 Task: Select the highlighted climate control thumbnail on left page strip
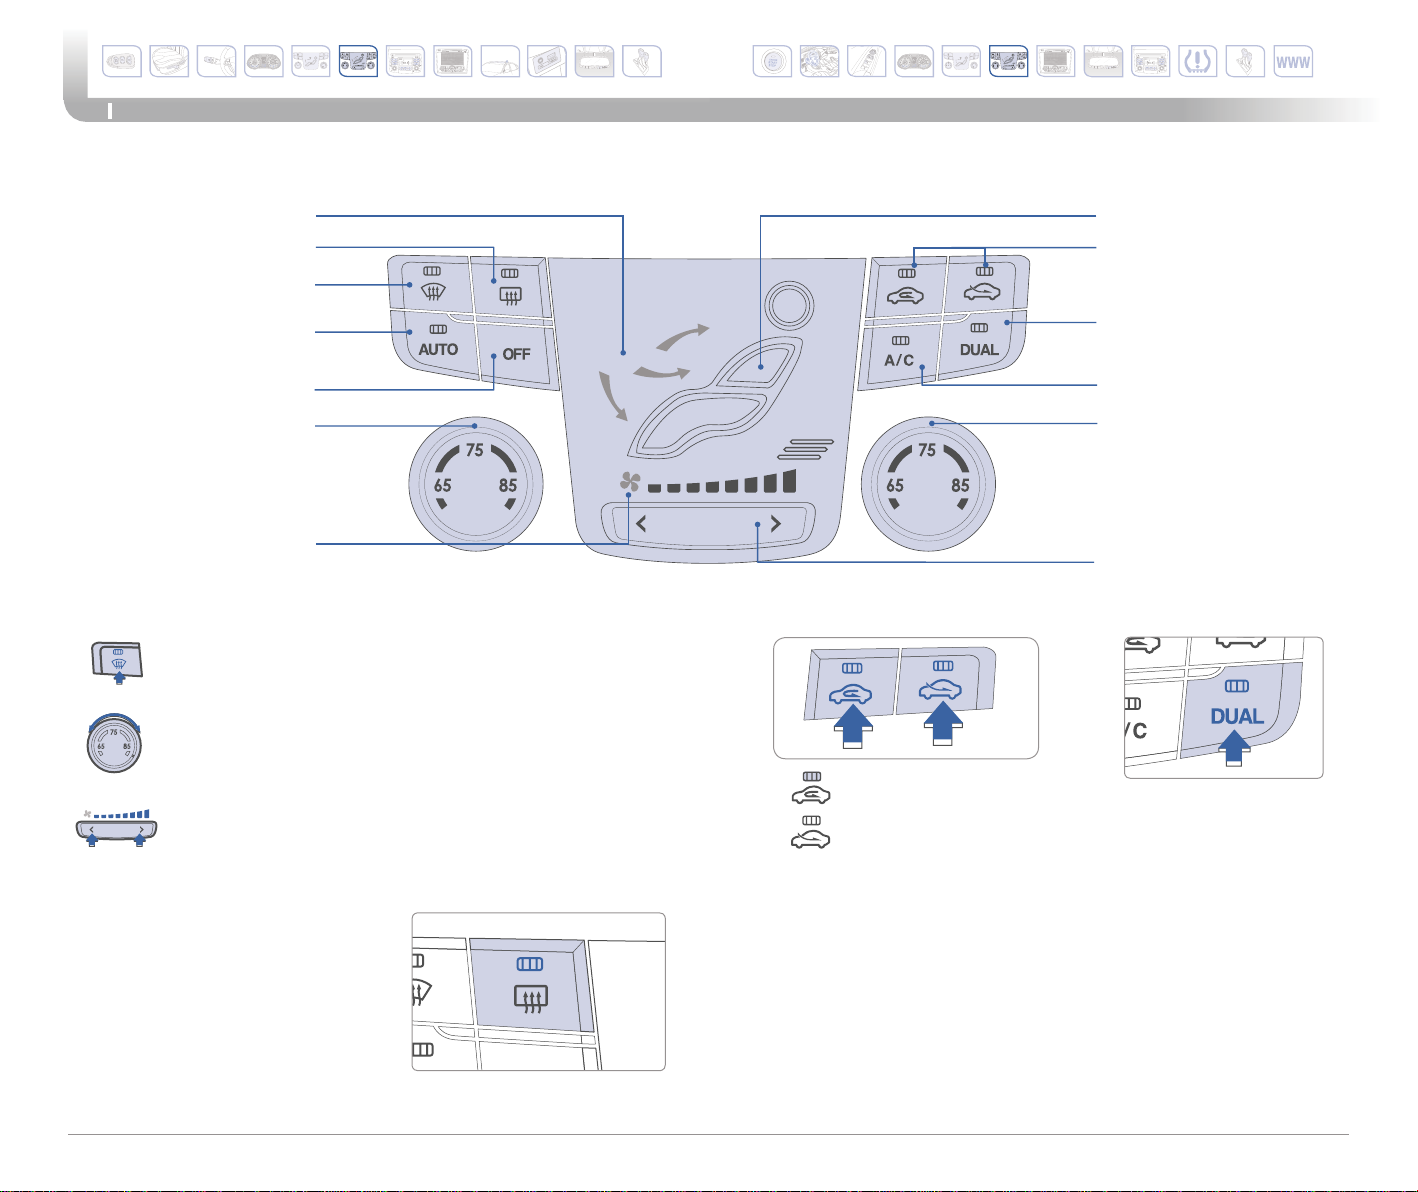click(358, 62)
